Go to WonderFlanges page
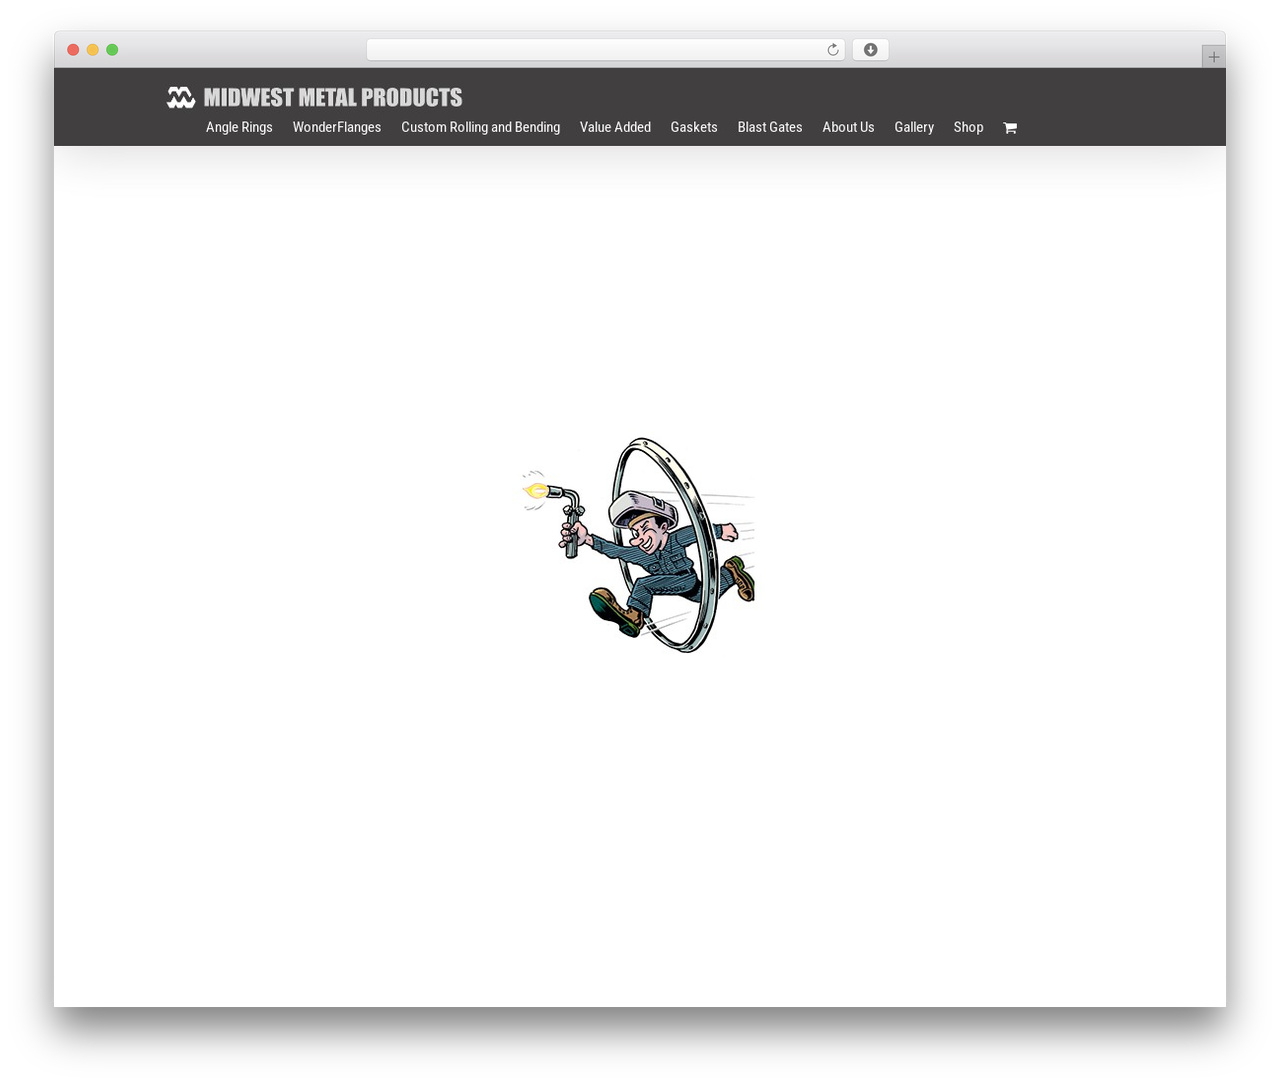 coord(337,127)
